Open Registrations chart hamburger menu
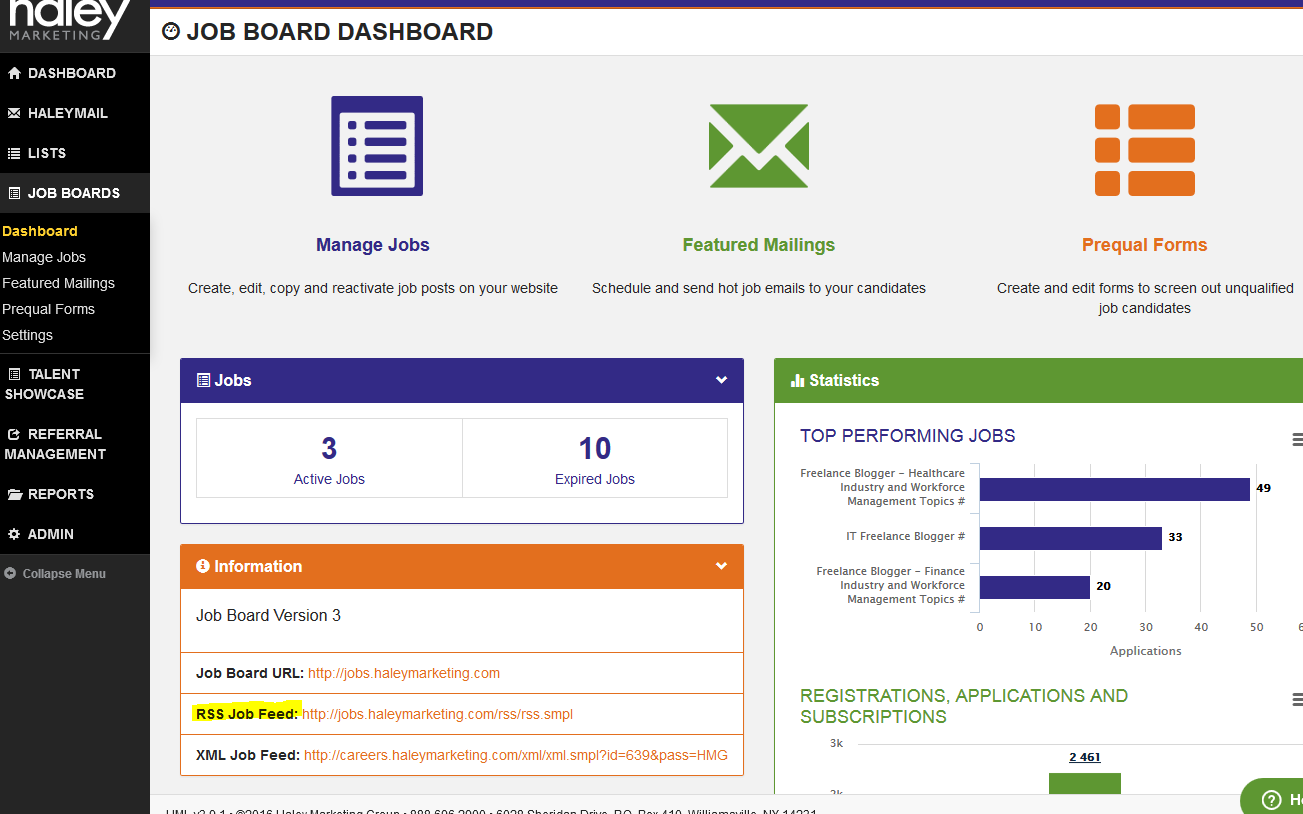The height and width of the screenshot is (814, 1303). point(1297,699)
